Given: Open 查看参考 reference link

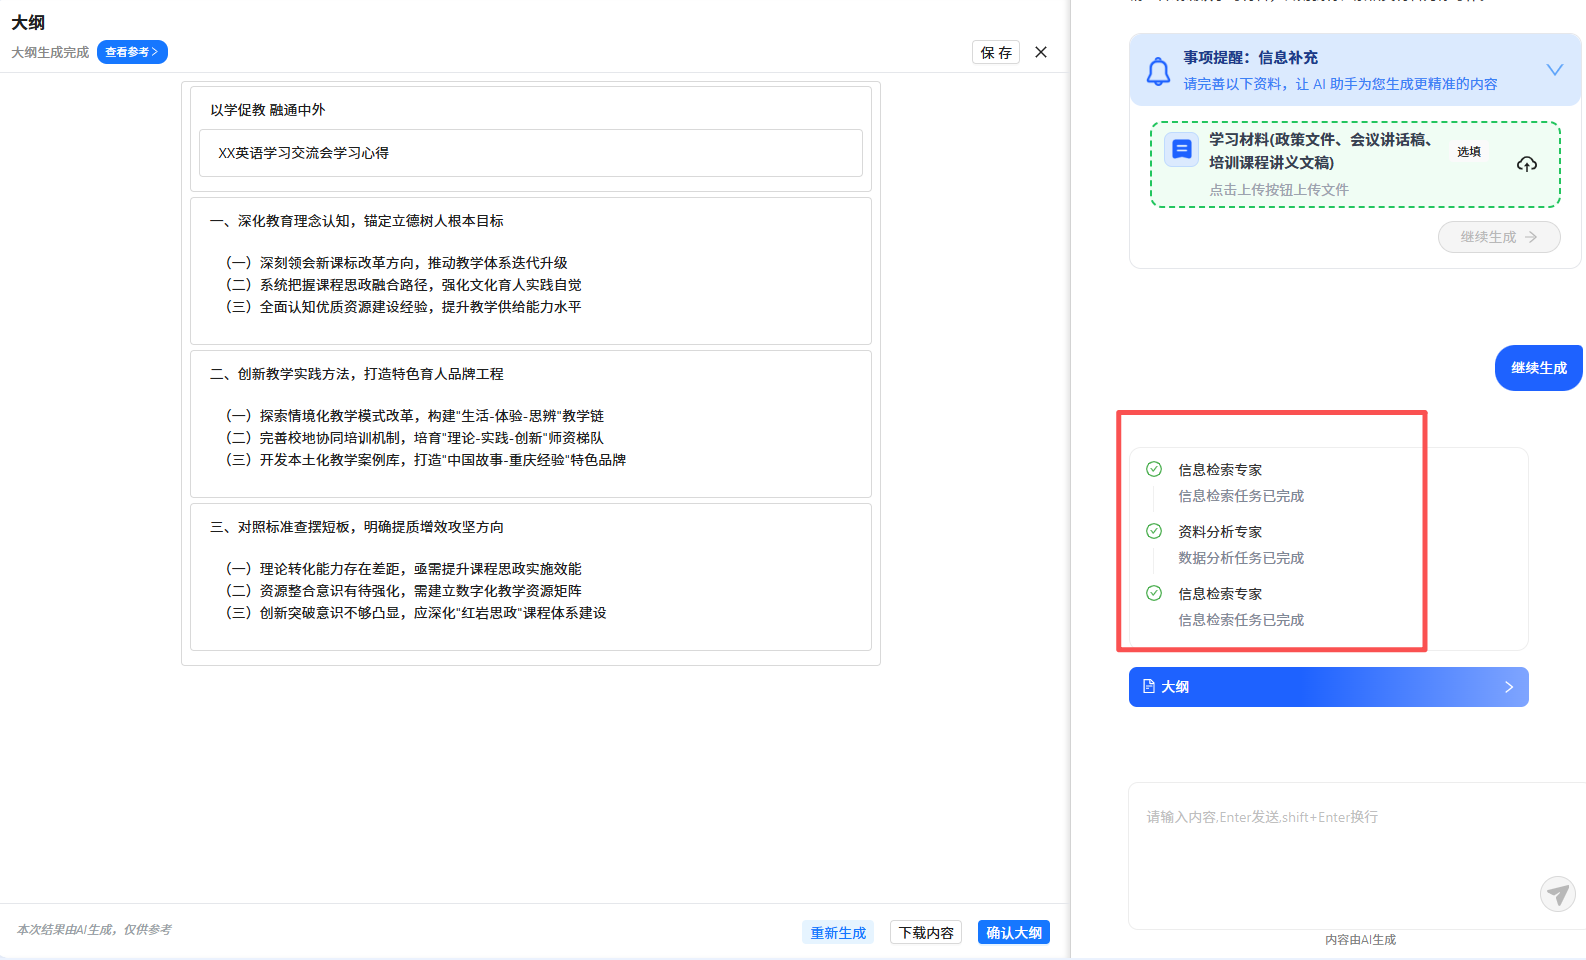Looking at the screenshot, I should tap(132, 52).
